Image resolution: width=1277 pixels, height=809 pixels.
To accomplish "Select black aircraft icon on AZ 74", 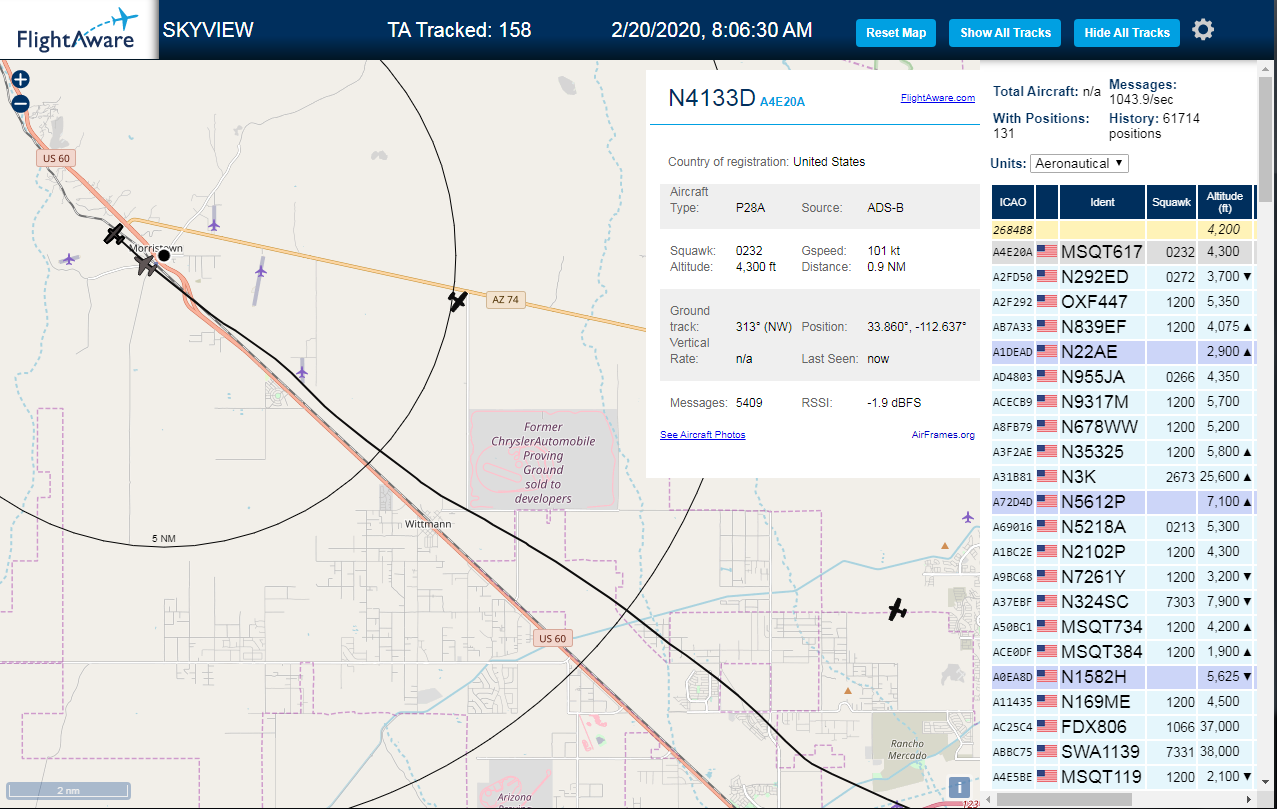I will (x=458, y=300).
